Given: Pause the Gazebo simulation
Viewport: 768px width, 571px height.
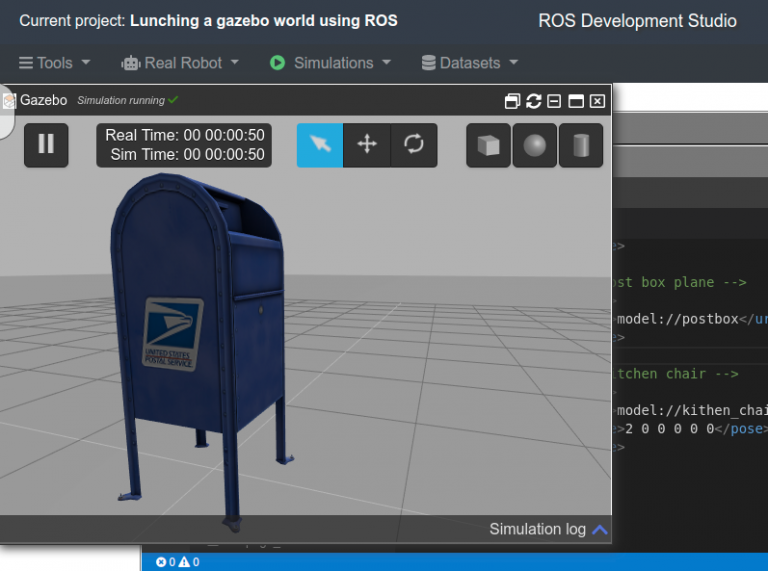Looking at the screenshot, I should [x=46, y=145].
